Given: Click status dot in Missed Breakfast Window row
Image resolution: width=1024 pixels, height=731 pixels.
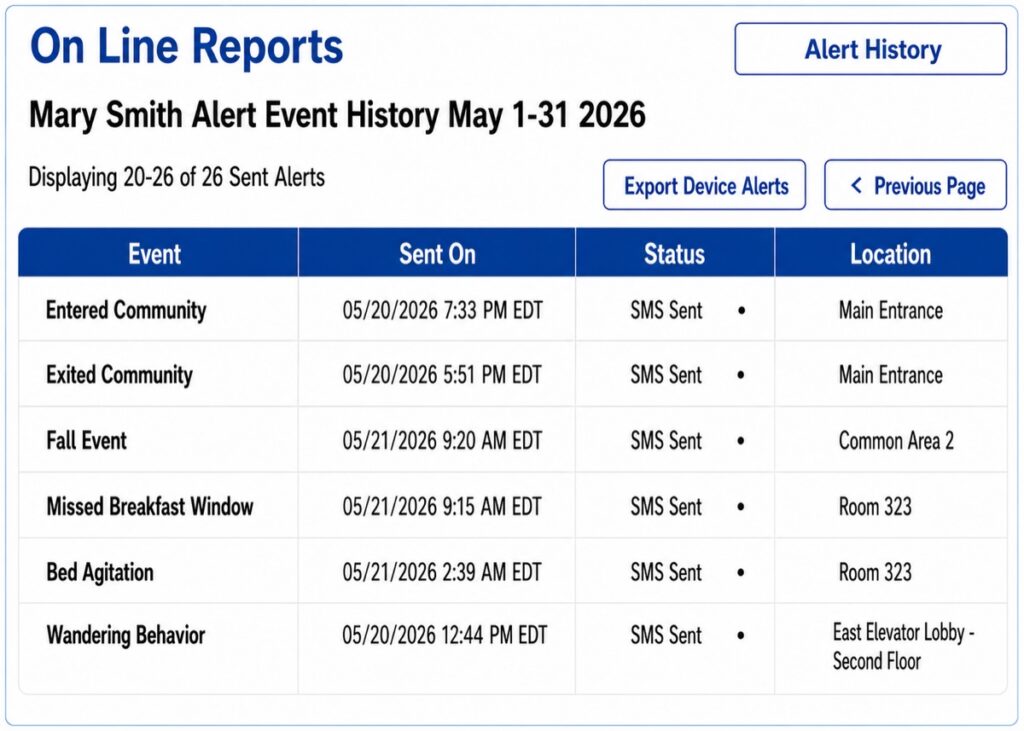Looking at the screenshot, I should [x=741, y=507].
